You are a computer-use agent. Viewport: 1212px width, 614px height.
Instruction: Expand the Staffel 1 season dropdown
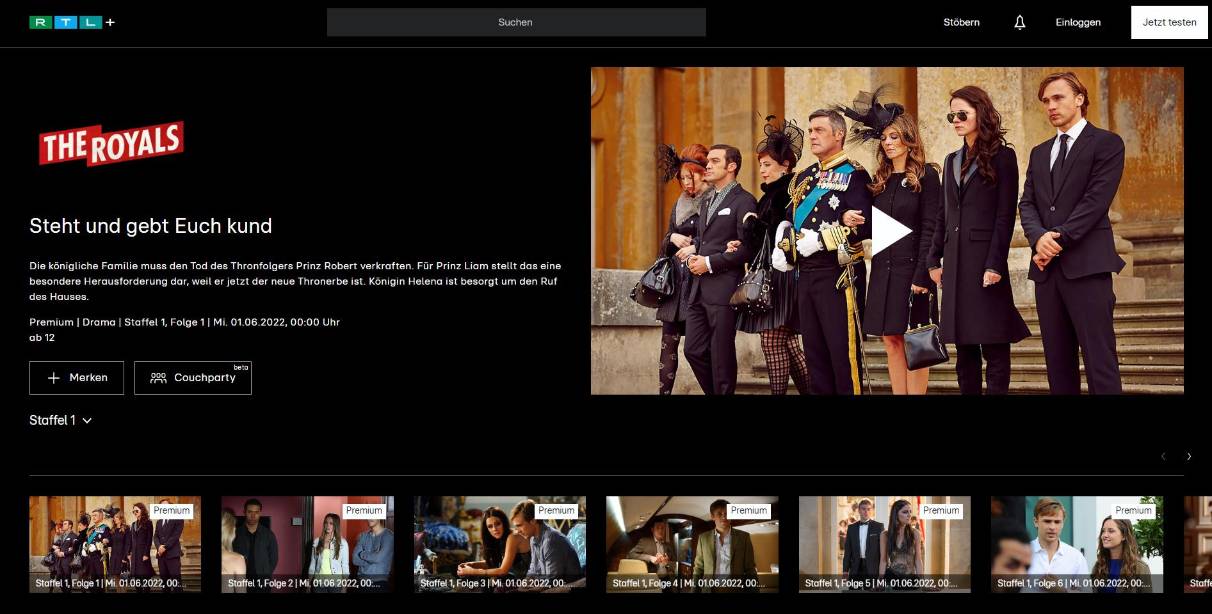pos(61,420)
